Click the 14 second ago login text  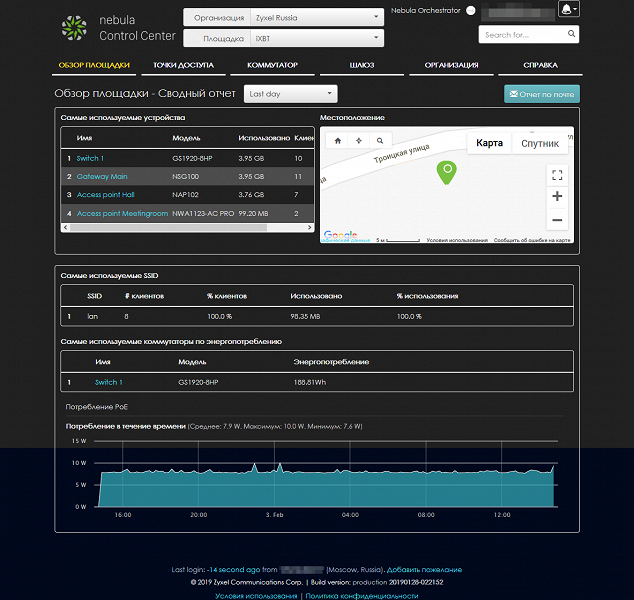click(235, 570)
